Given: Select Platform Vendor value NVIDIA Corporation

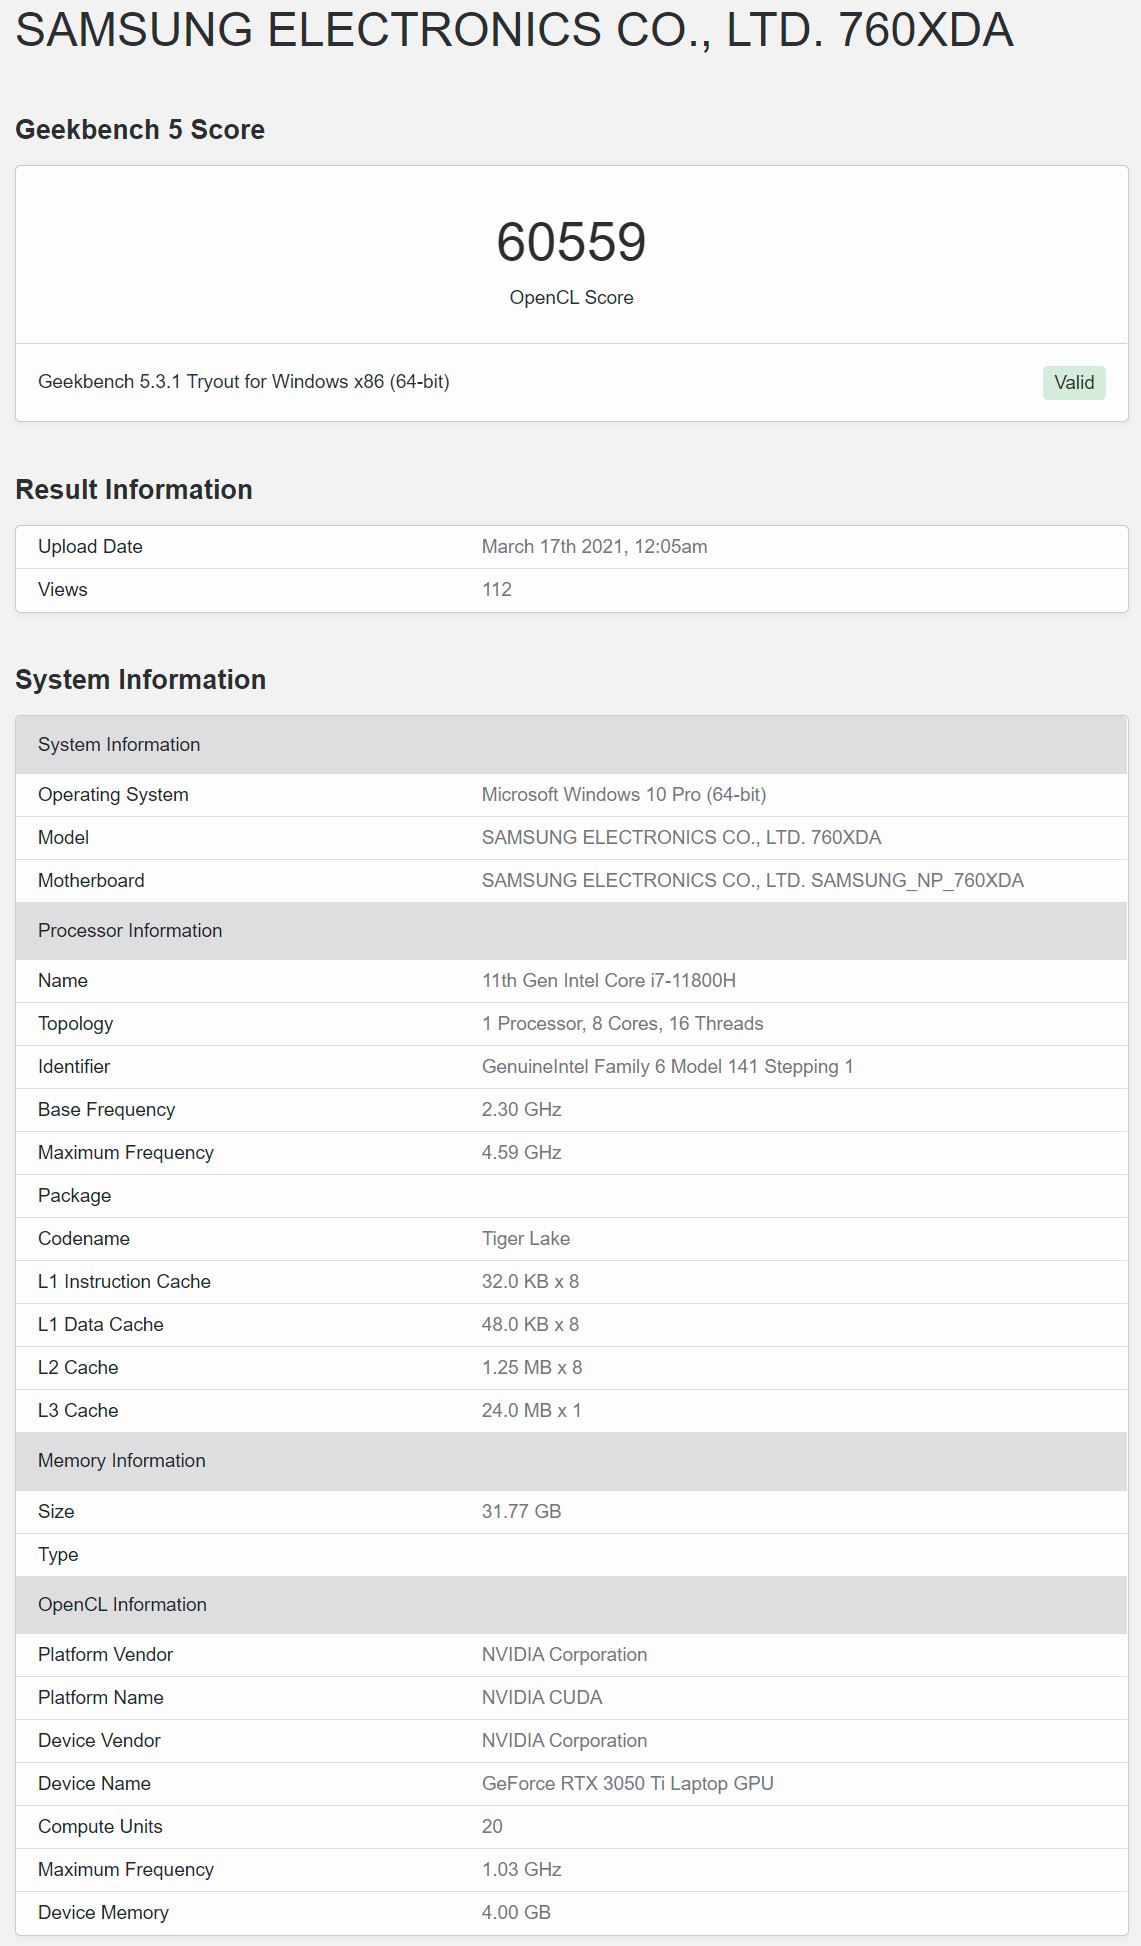Looking at the screenshot, I should pyautogui.click(x=564, y=1654).
